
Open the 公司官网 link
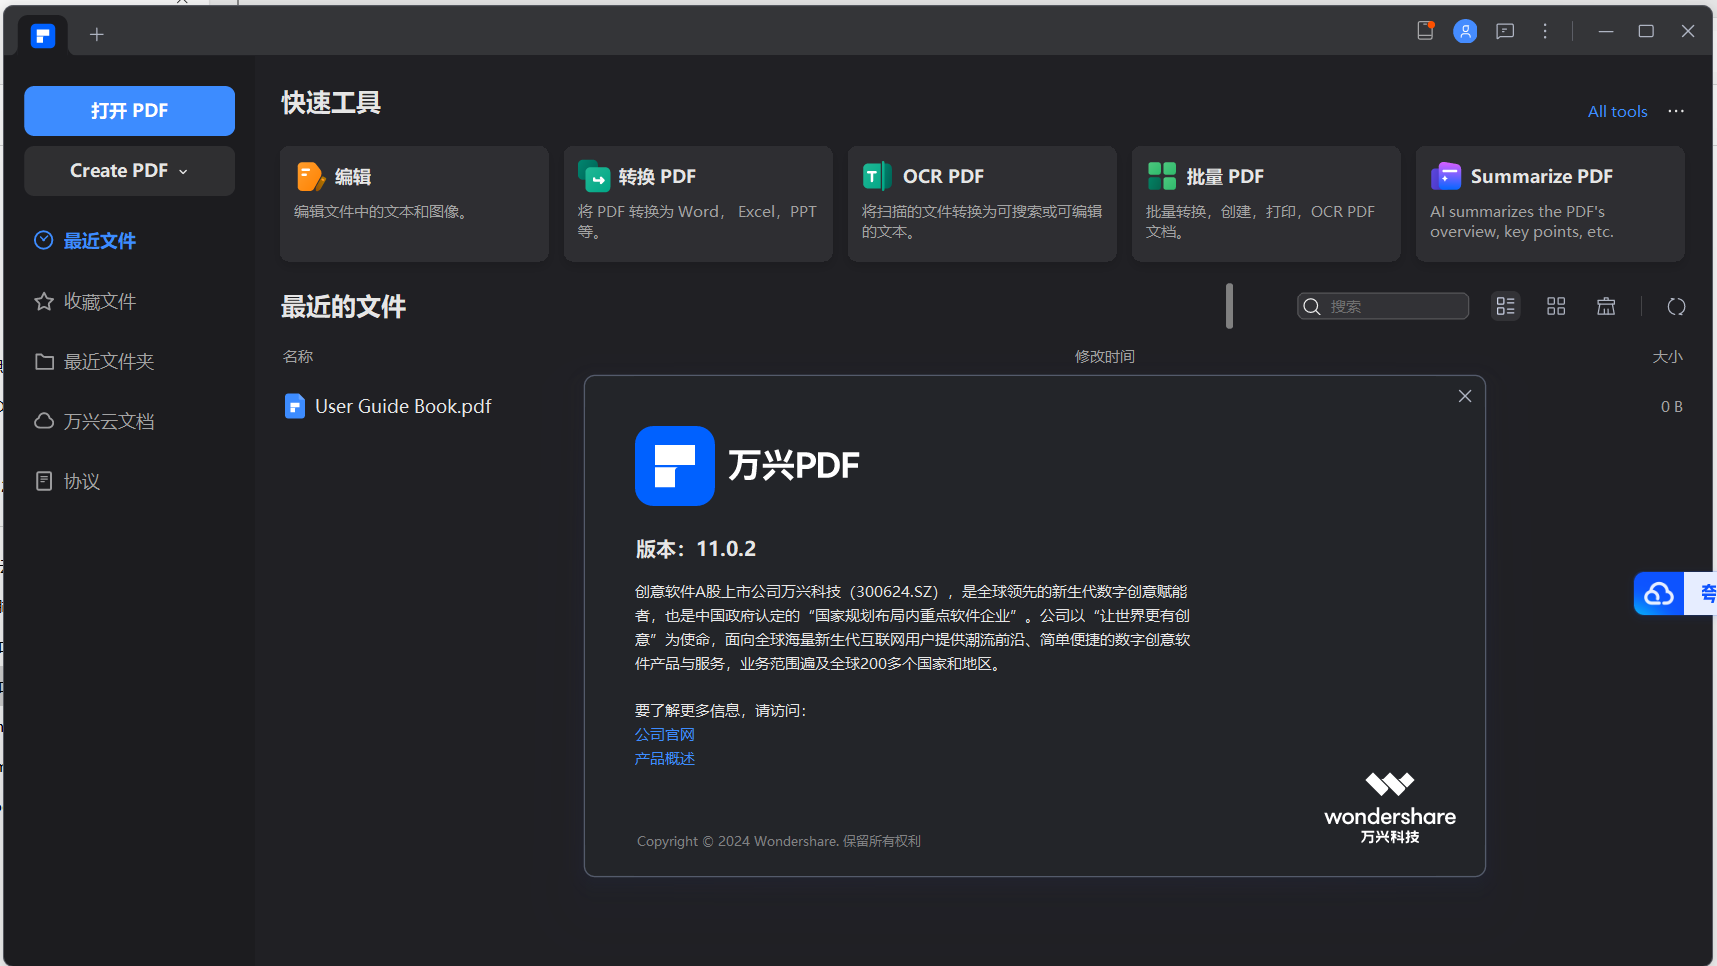[x=665, y=735]
